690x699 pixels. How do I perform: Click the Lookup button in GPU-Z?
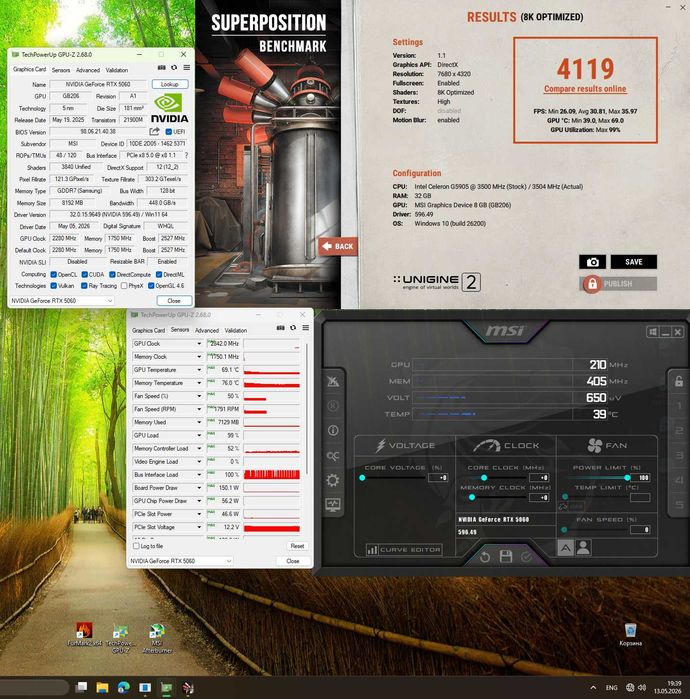point(170,84)
